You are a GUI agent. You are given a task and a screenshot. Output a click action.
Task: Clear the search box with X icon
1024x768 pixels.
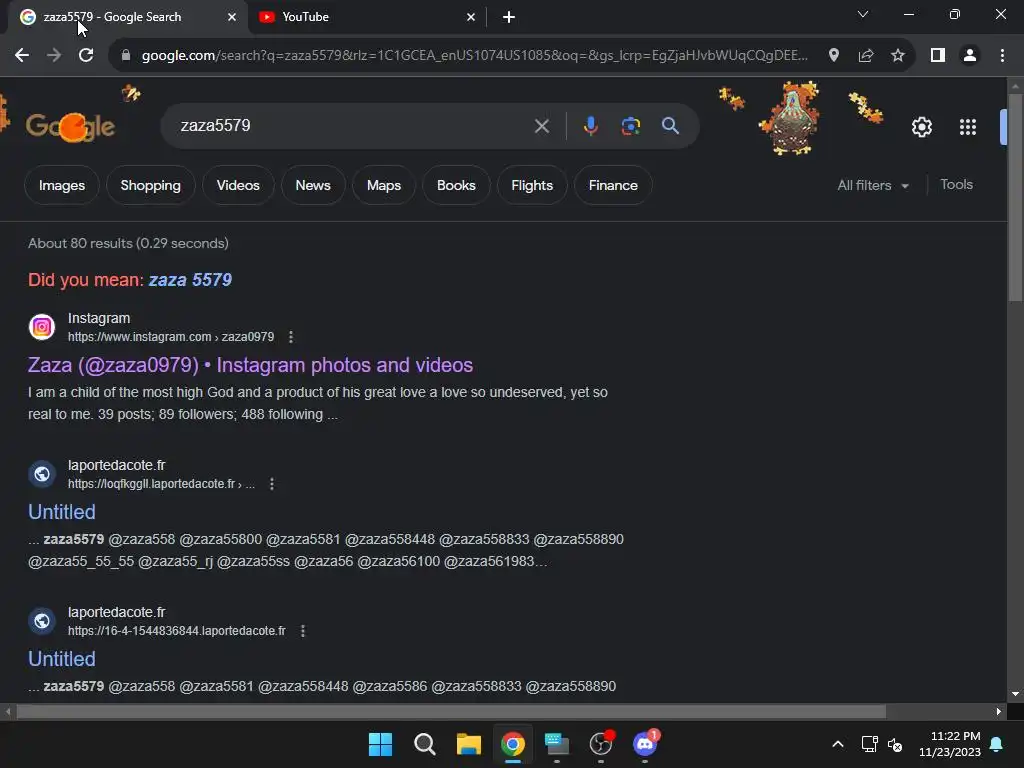pyautogui.click(x=541, y=126)
